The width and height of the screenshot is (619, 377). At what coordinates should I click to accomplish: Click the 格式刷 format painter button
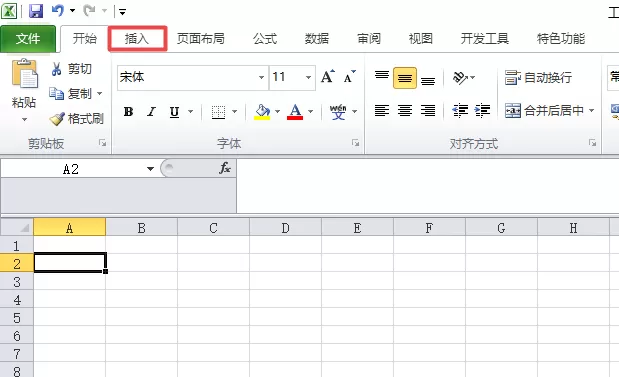click(x=77, y=118)
